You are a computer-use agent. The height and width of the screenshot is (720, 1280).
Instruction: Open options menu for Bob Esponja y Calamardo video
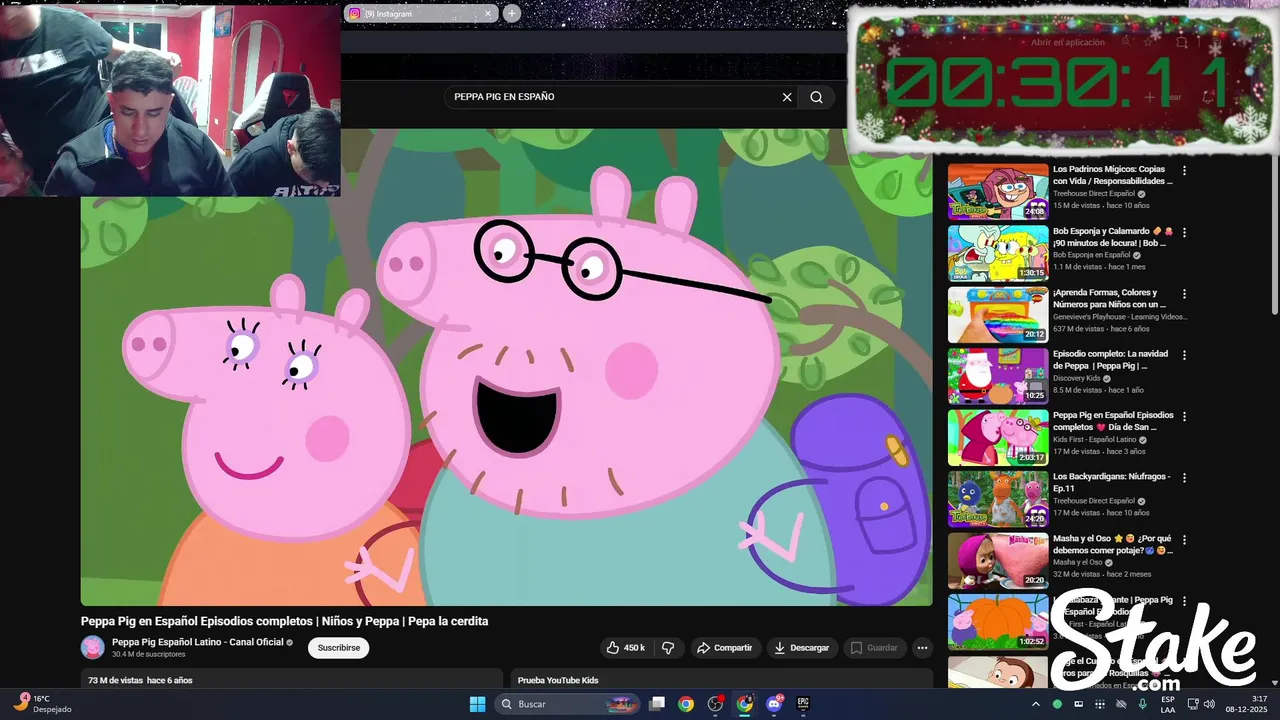click(x=1185, y=233)
